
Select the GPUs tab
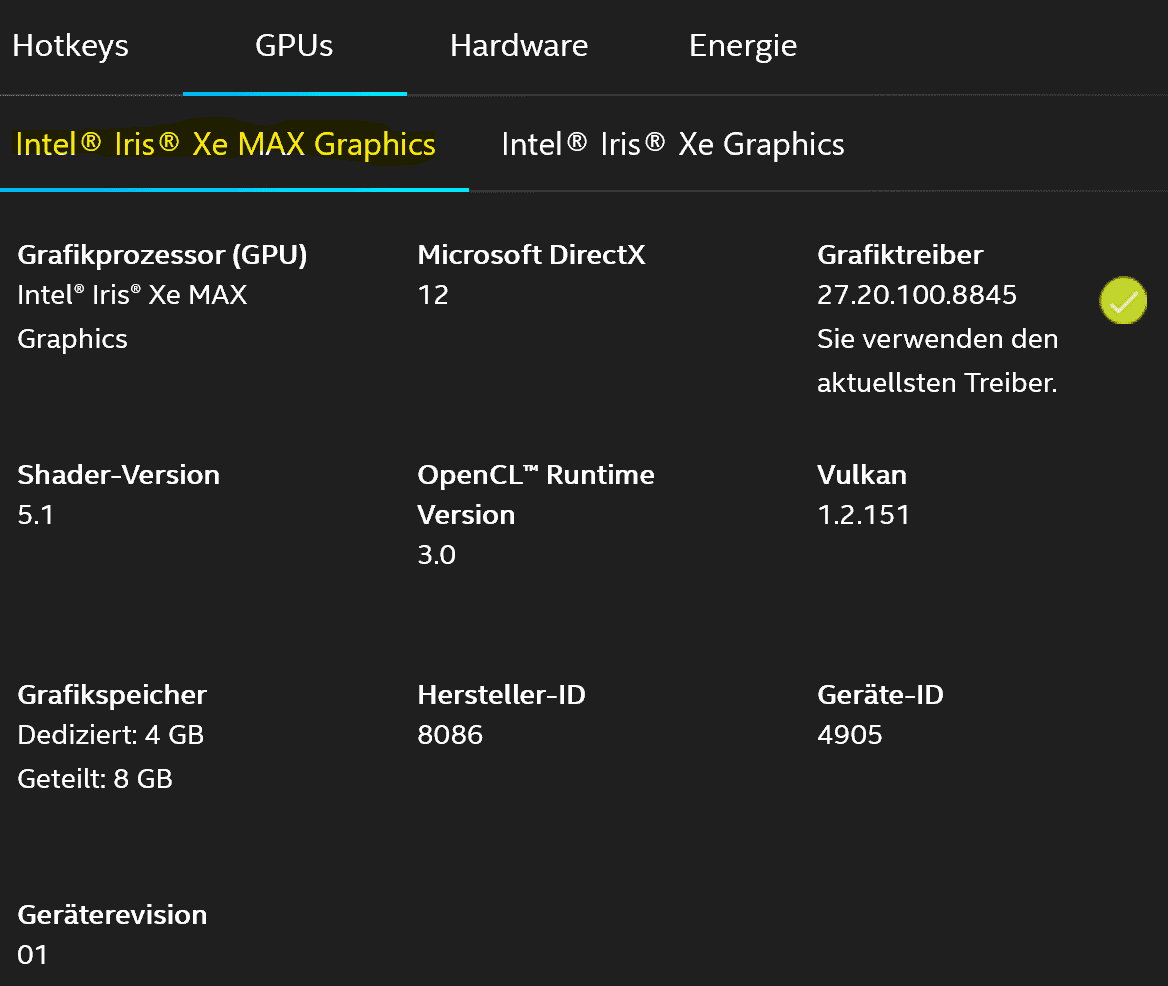point(294,46)
